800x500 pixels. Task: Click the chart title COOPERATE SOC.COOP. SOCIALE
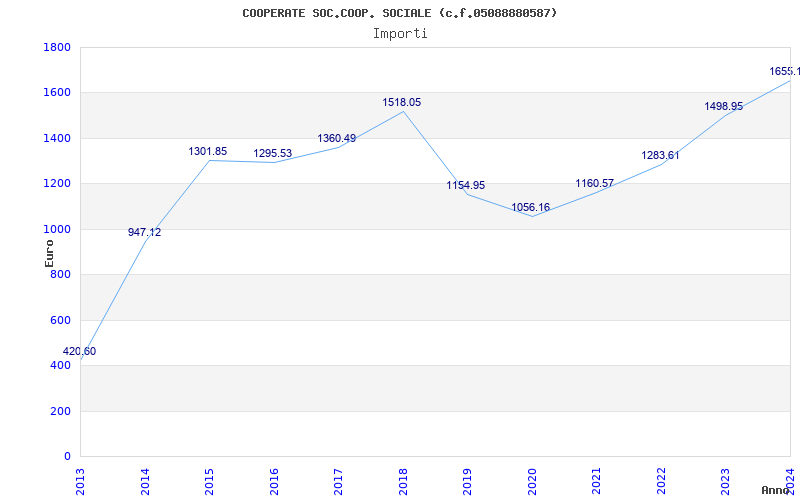click(x=399, y=13)
